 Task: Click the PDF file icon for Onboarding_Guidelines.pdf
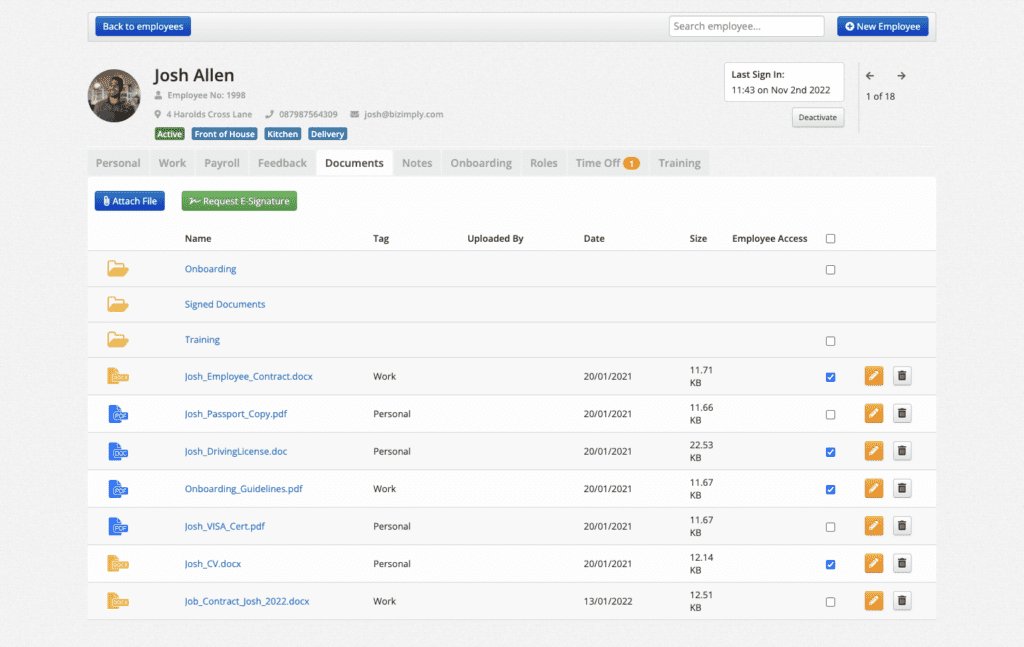point(118,489)
